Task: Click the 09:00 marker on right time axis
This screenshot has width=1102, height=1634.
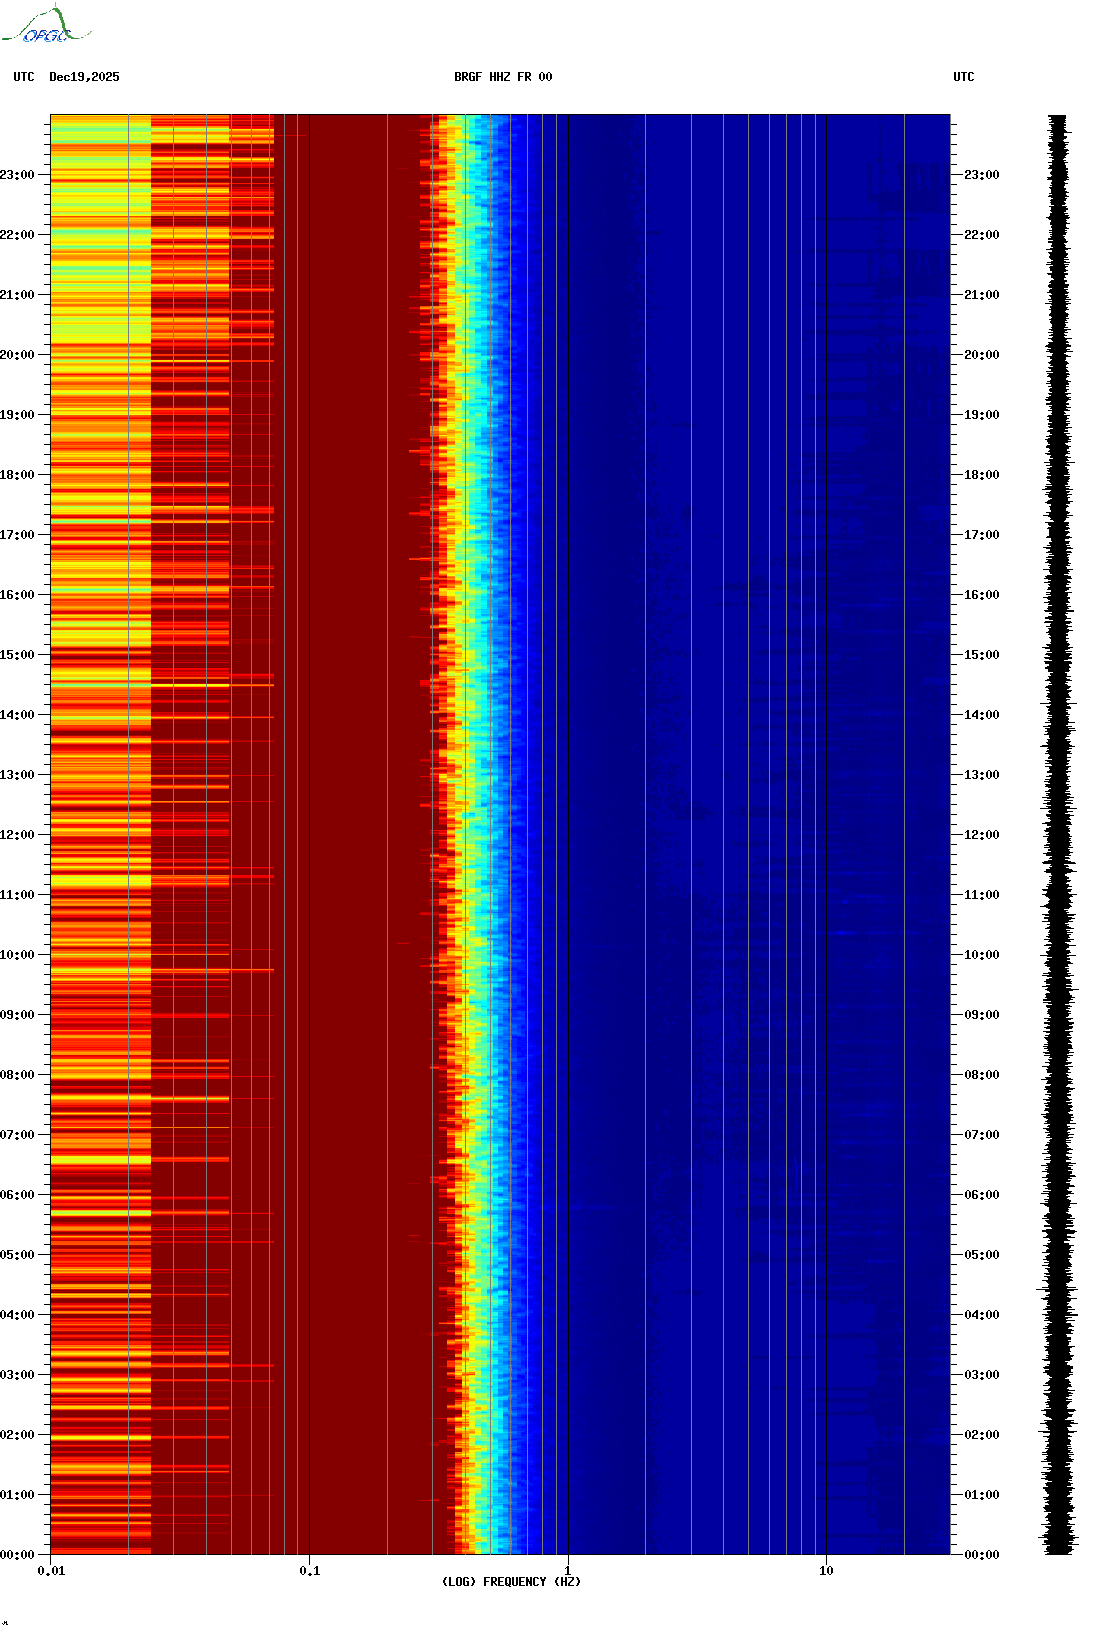Action: 981,1015
